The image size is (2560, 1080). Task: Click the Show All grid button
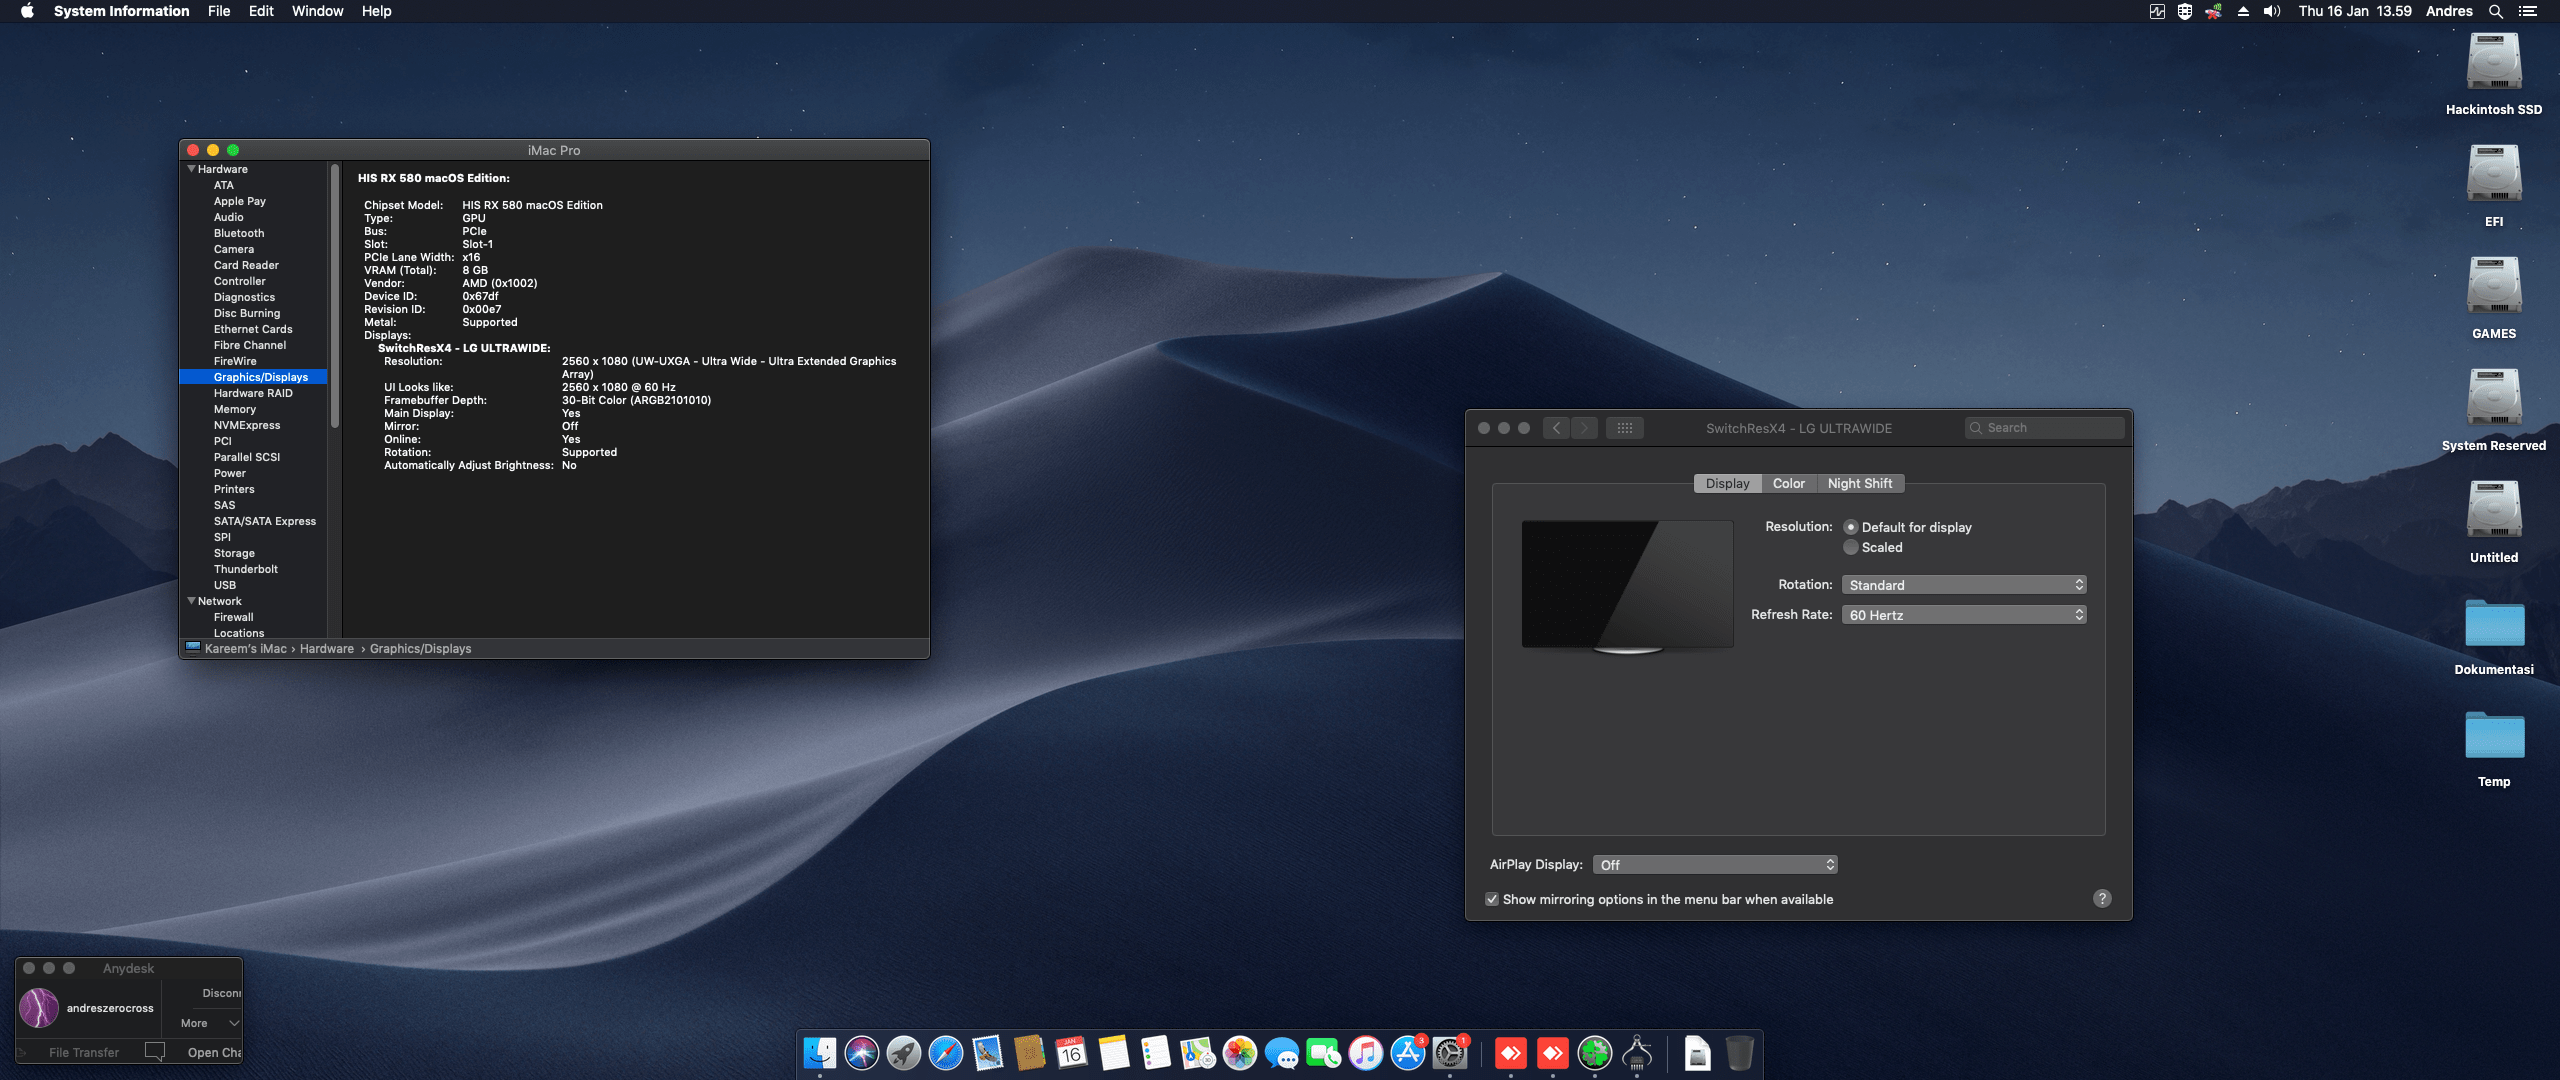click(1624, 428)
